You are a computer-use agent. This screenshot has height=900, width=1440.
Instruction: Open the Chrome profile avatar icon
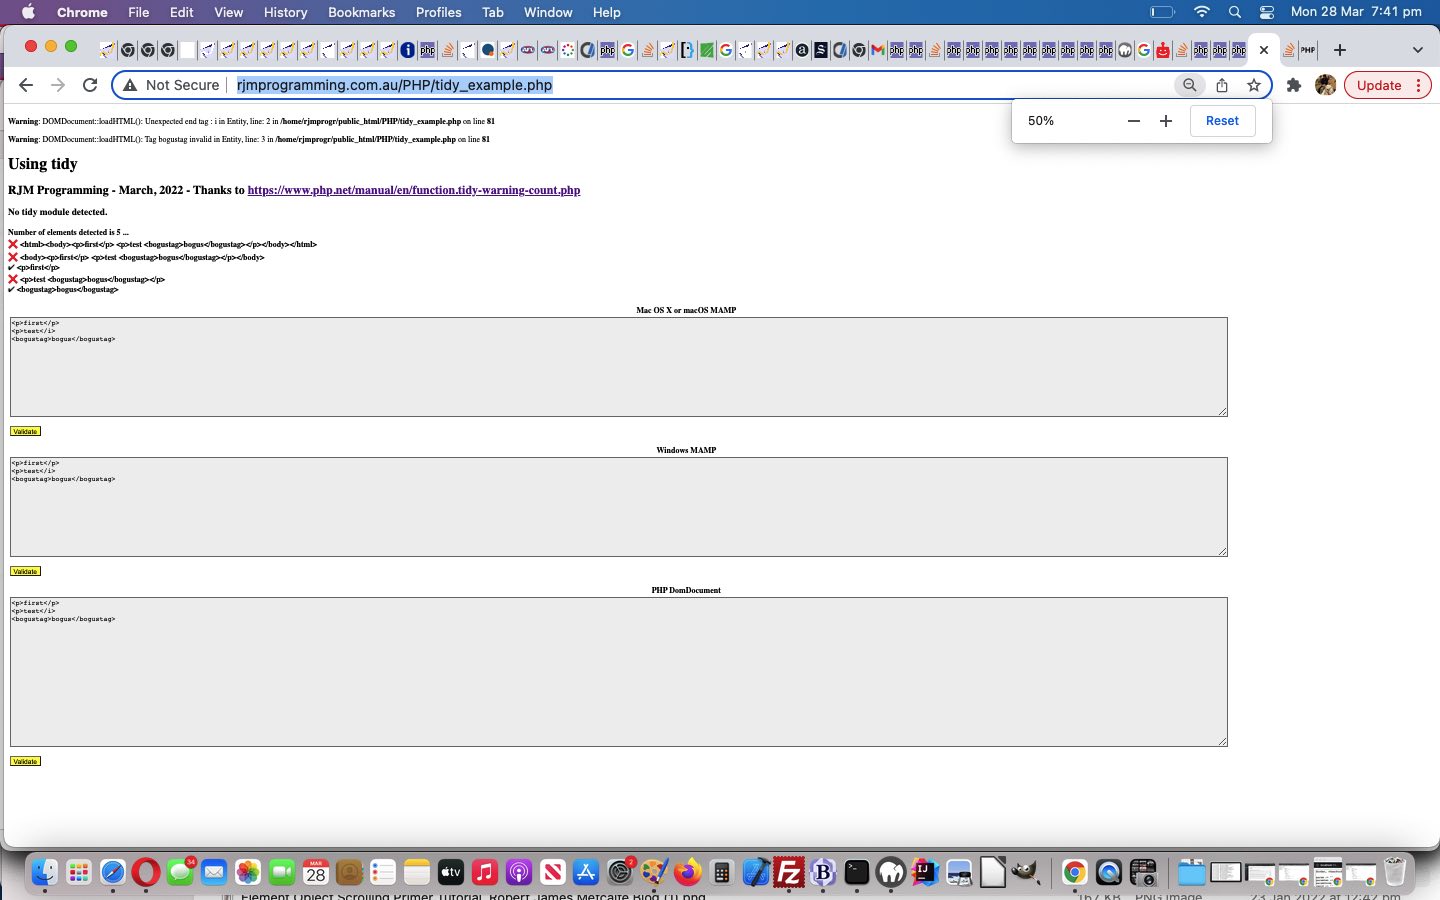(1325, 85)
